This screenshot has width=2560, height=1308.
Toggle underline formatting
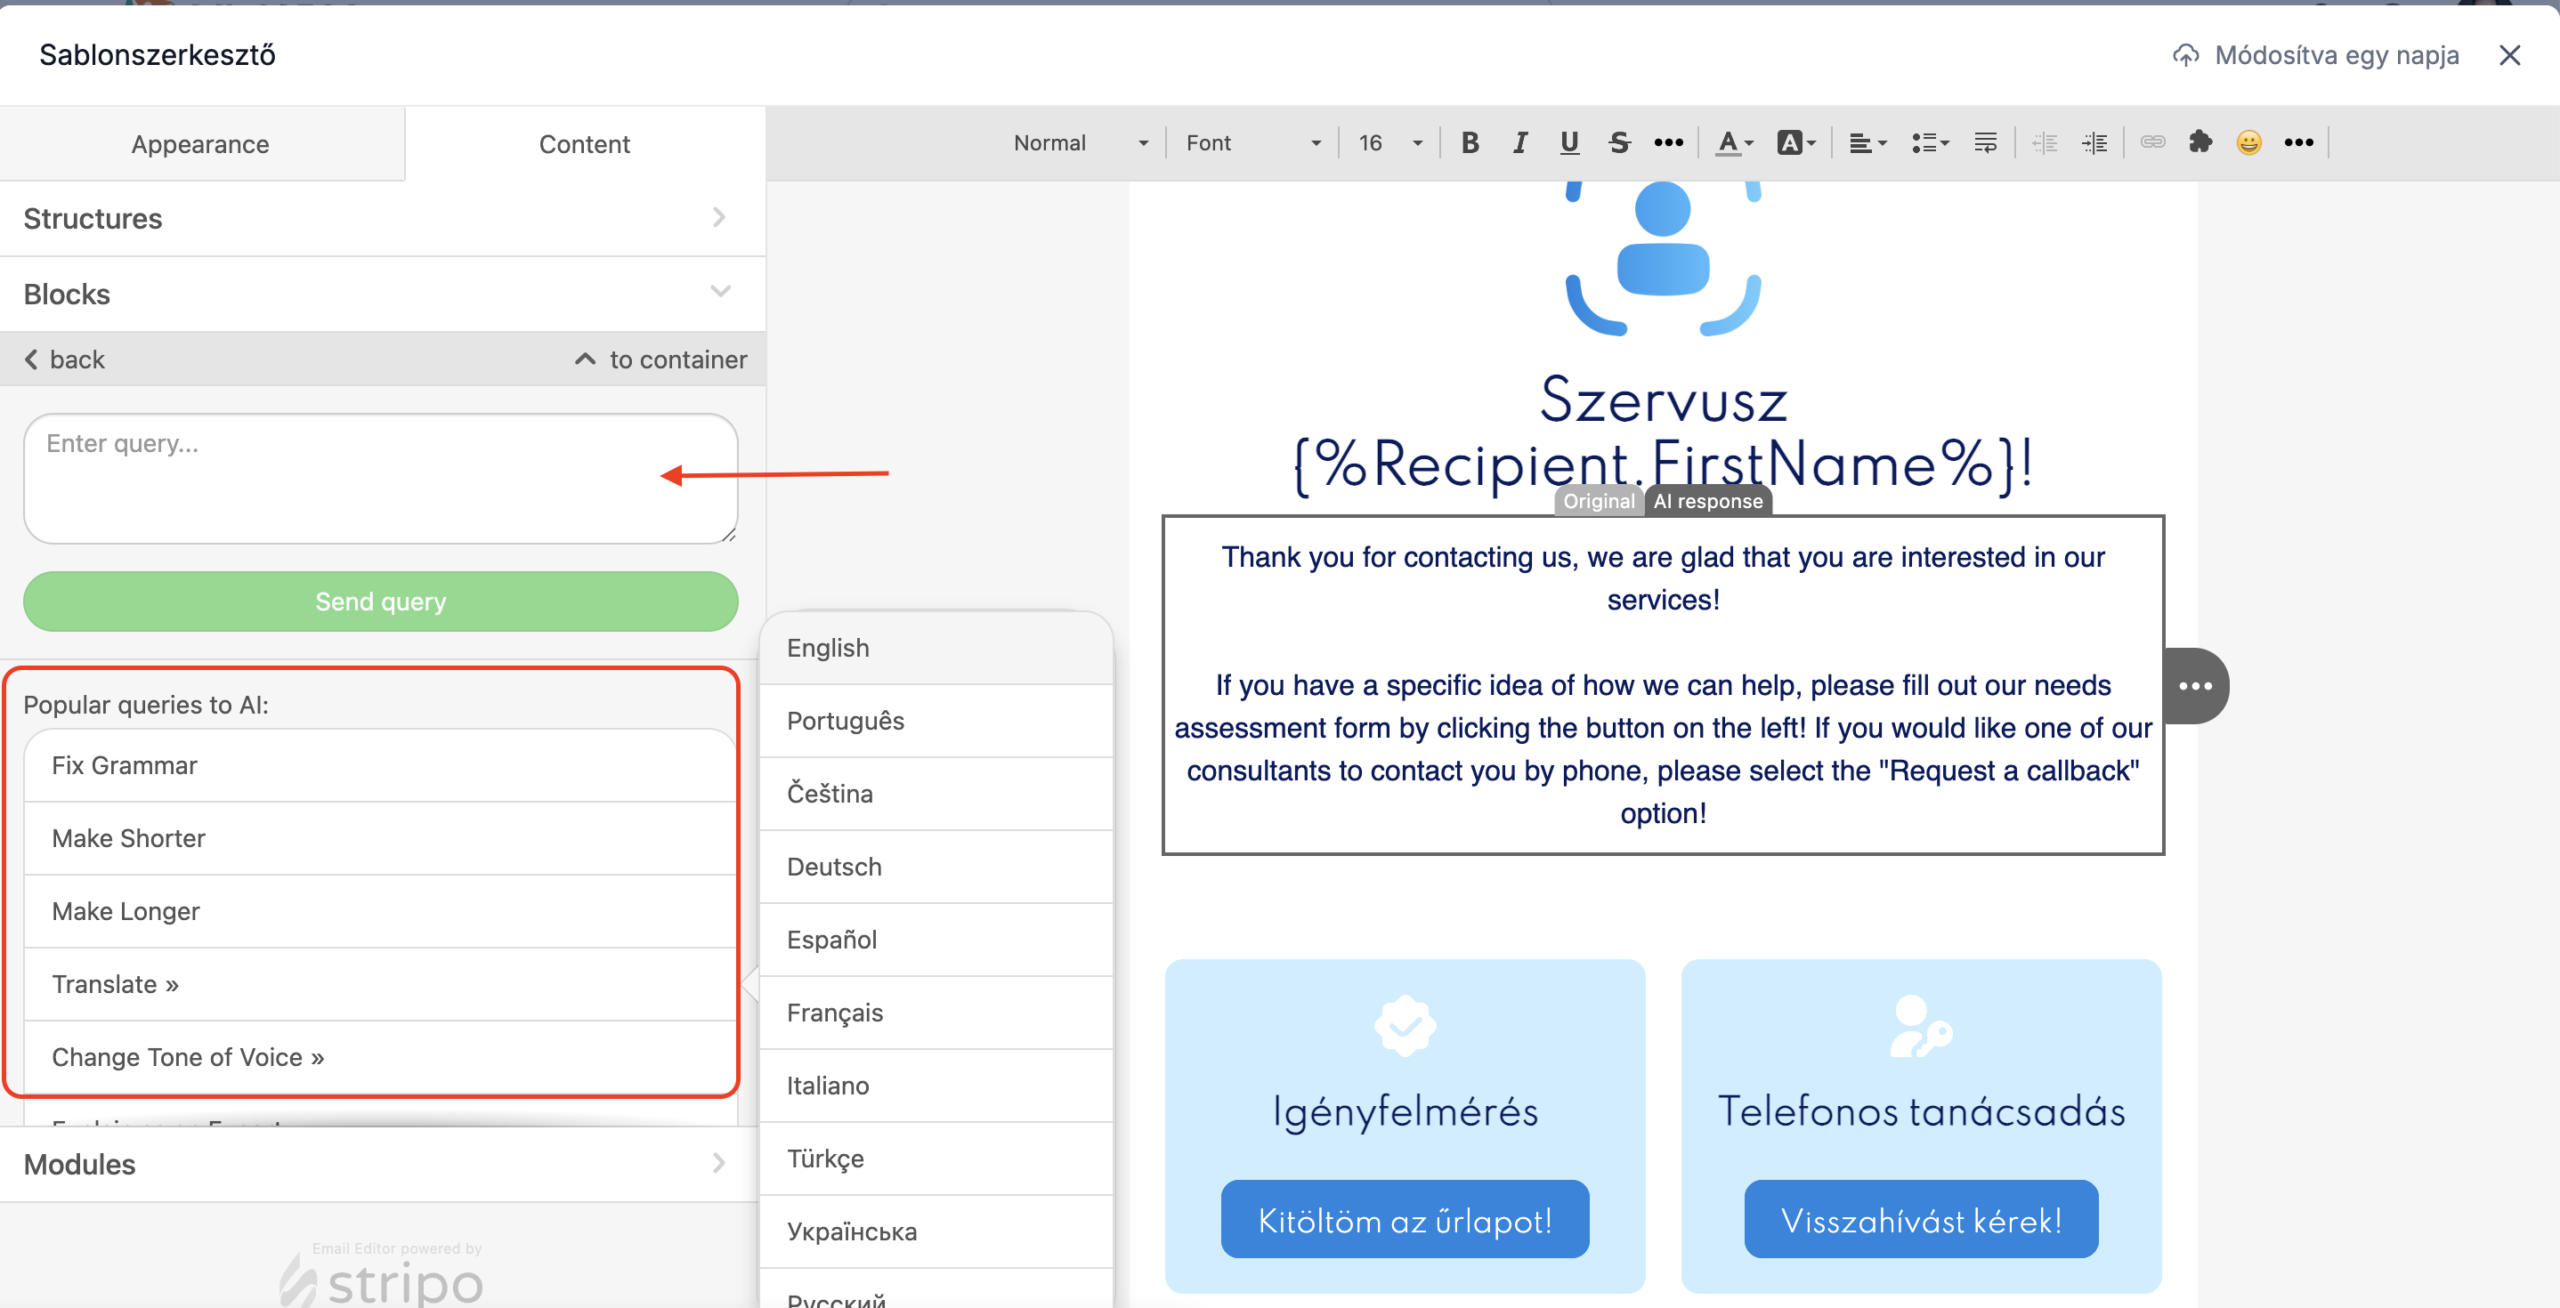click(1569, 143)
